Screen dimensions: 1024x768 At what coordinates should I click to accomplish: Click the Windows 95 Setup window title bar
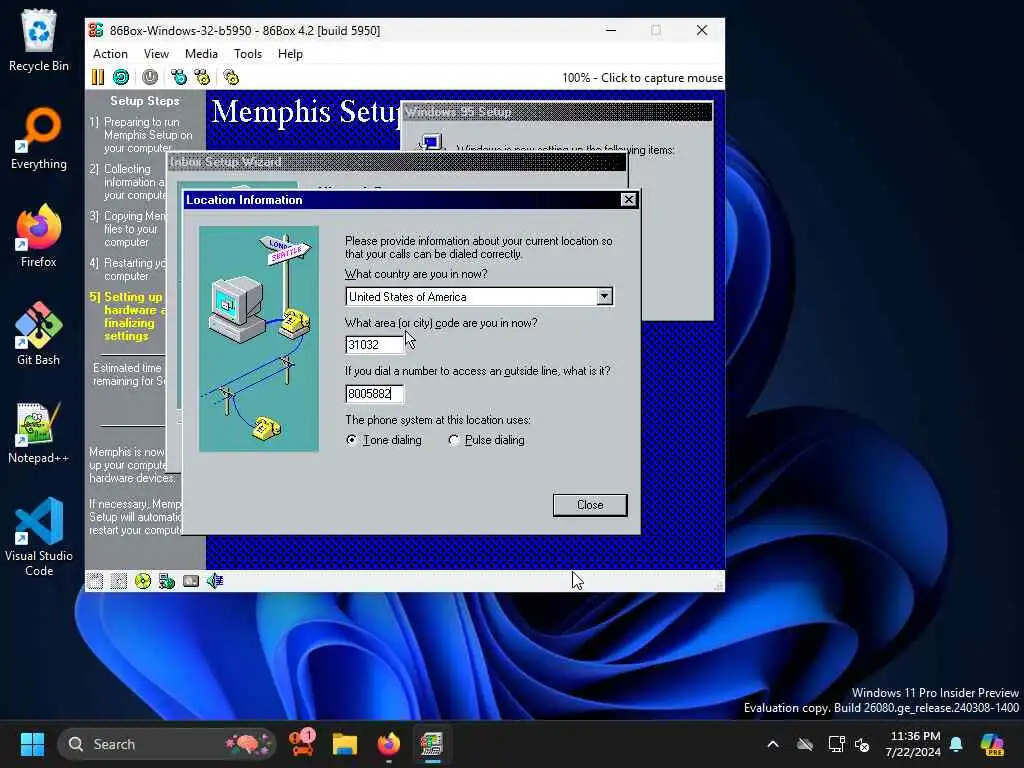[x=558, y=112]
